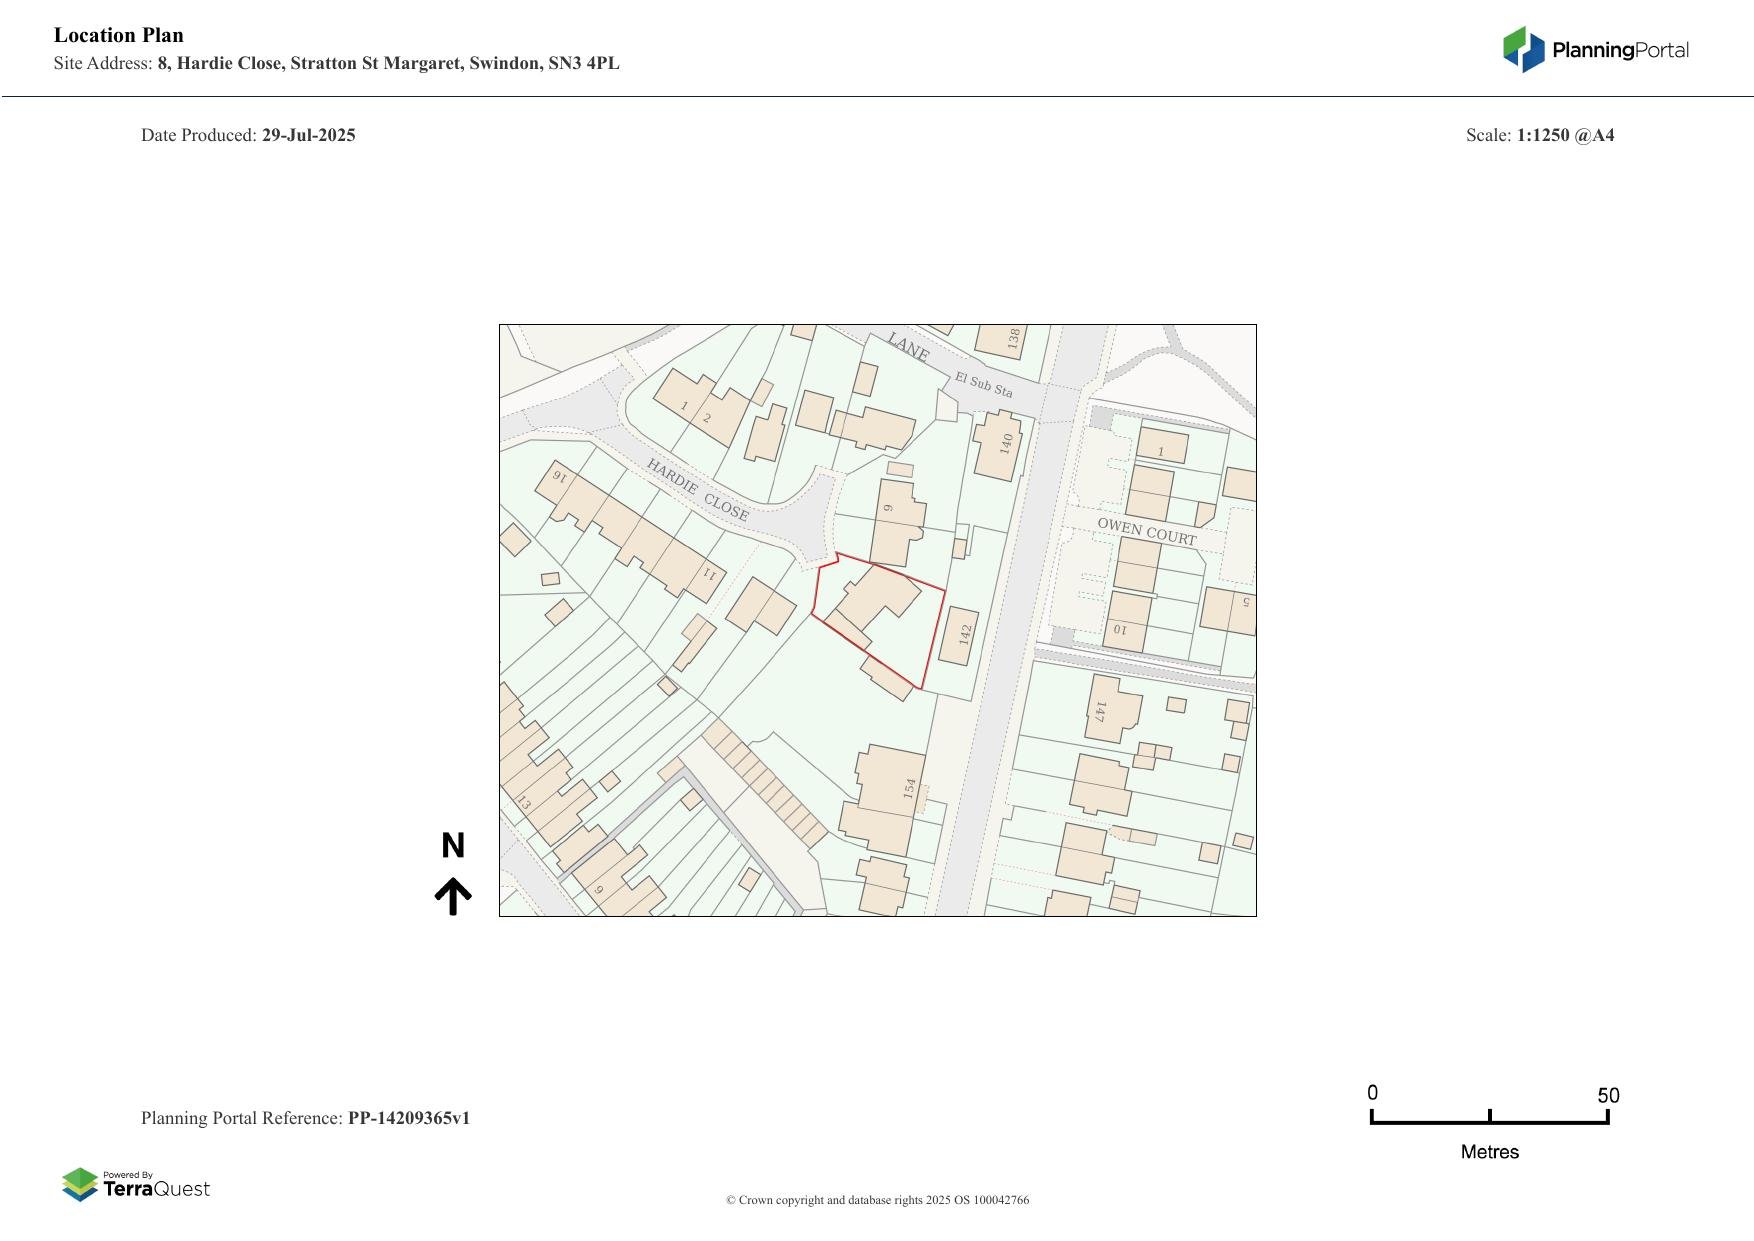Click the Crown copyright notice

877,1200
